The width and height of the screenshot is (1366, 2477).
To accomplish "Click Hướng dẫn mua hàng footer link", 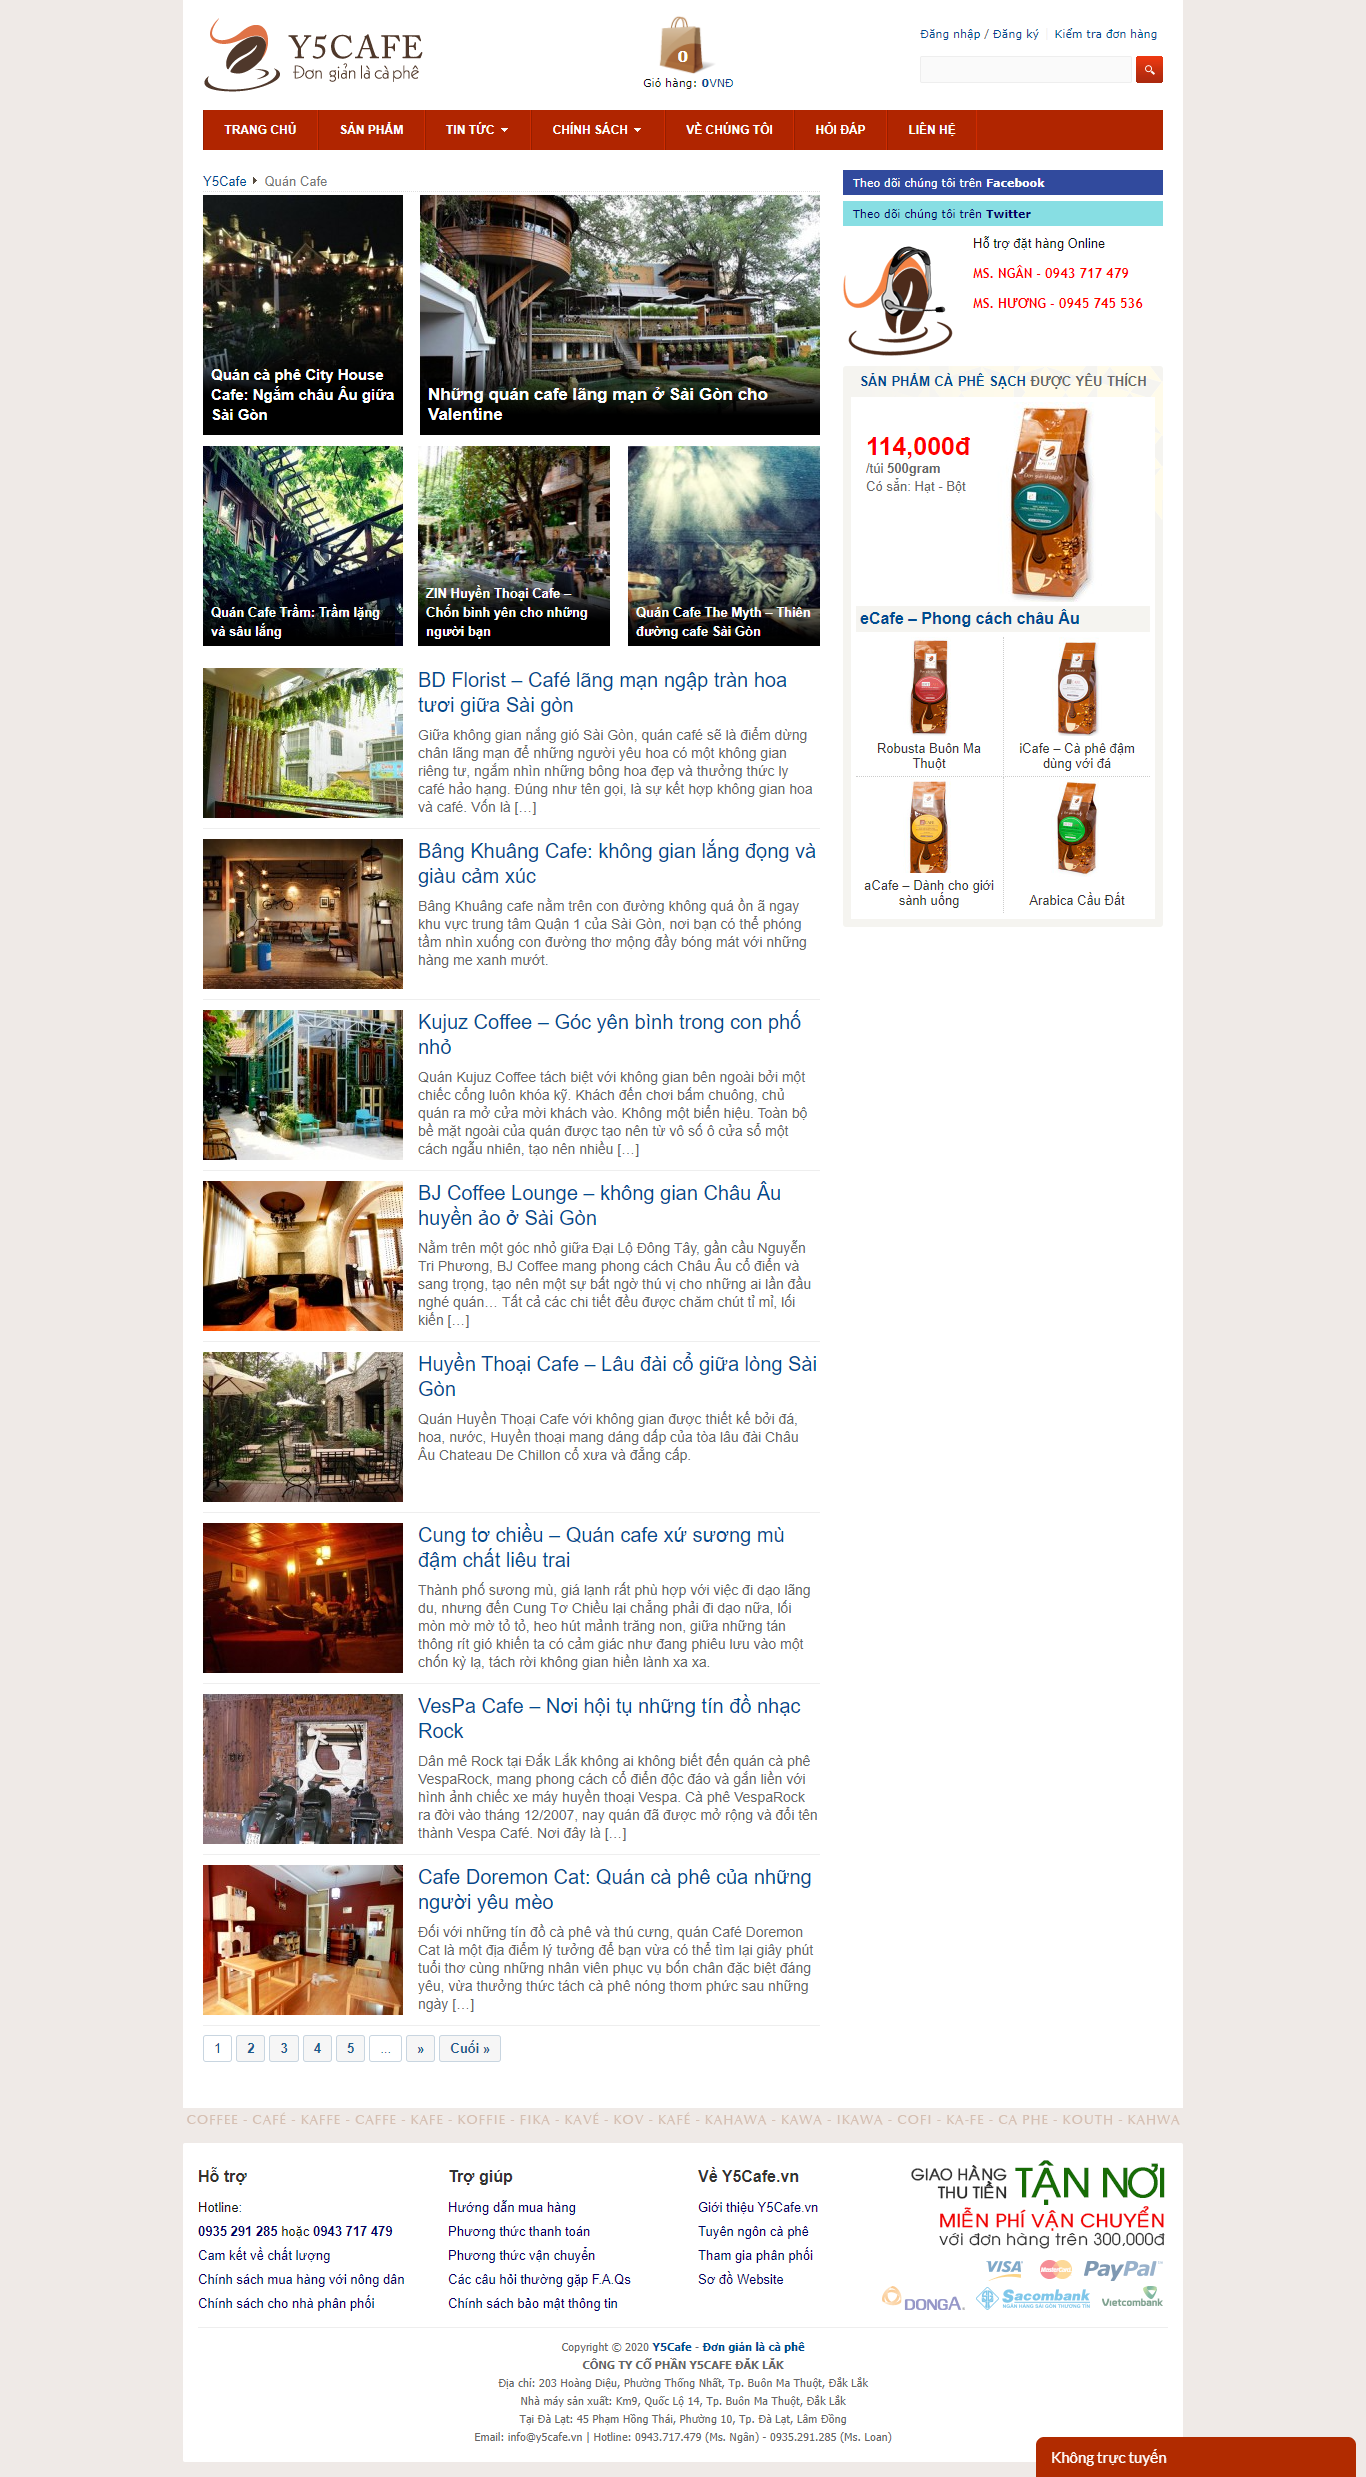I will pyautogui.click(x=512, y=2207).
